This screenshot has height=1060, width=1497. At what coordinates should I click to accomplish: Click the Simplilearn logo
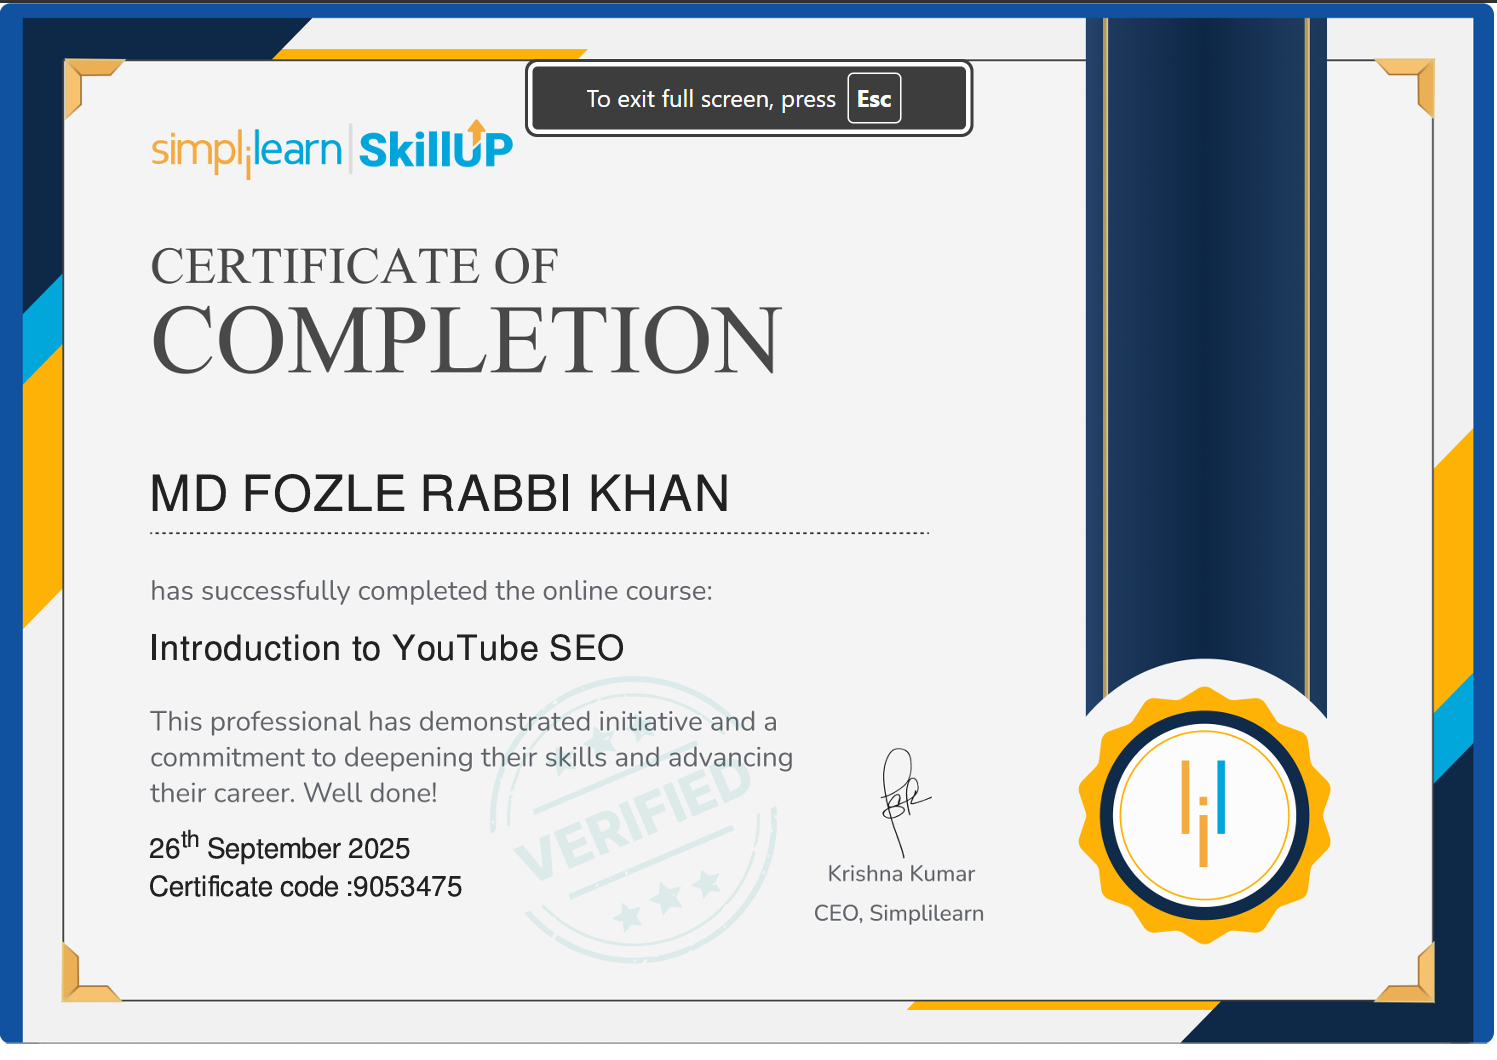tap(243, 148)
